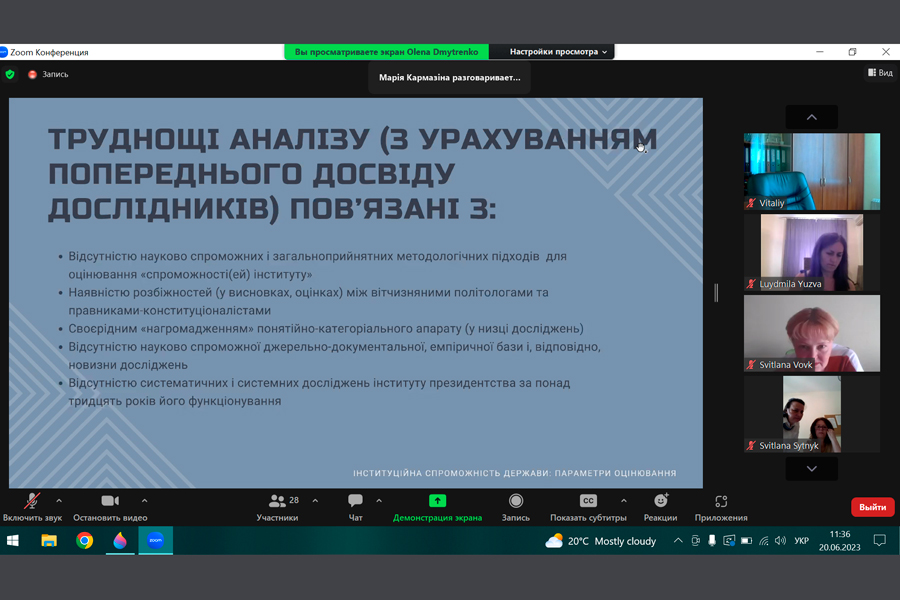Open network Wi-Fi tray icon
The height and width of the screenshot is (600, 900).
tap(763, 540)
